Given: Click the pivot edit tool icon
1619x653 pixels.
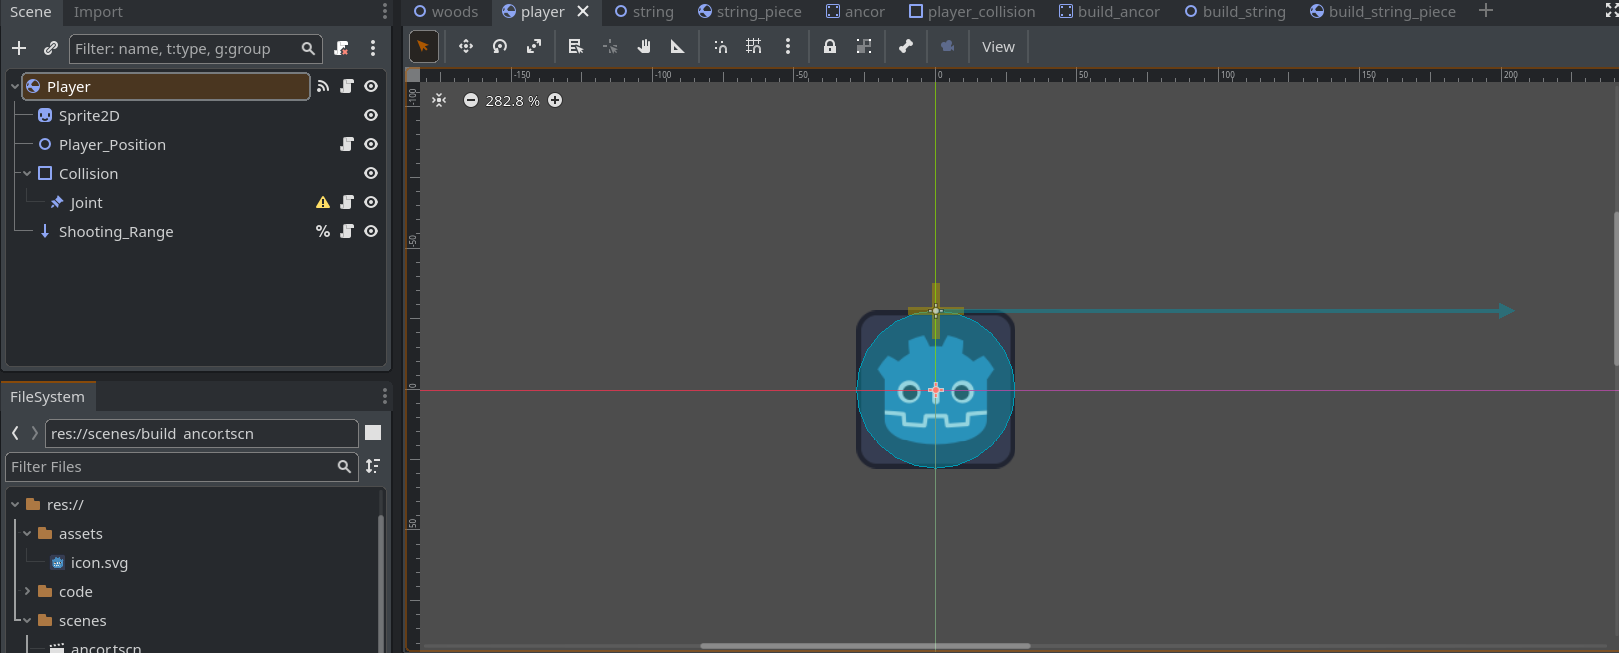Looking at the screenshot, I should pos(610,46).
